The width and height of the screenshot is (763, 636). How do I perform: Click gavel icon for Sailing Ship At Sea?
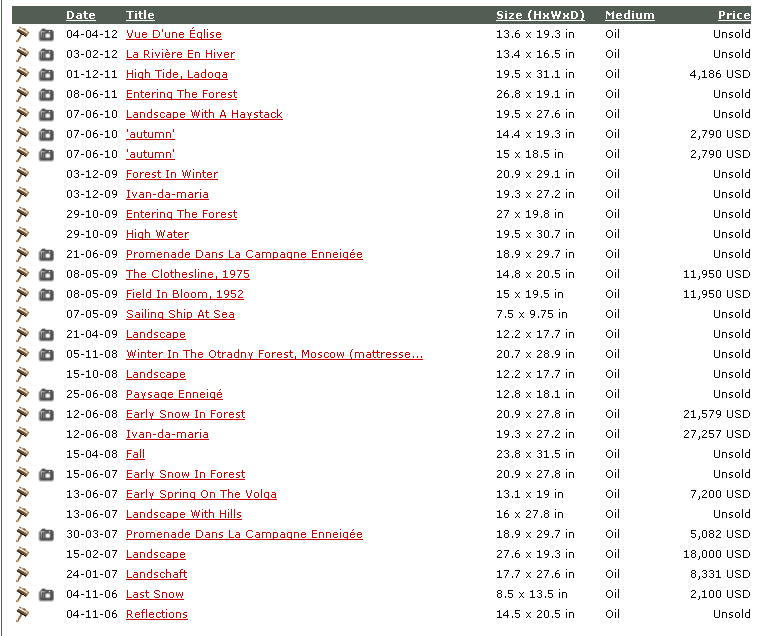(22, 314)
